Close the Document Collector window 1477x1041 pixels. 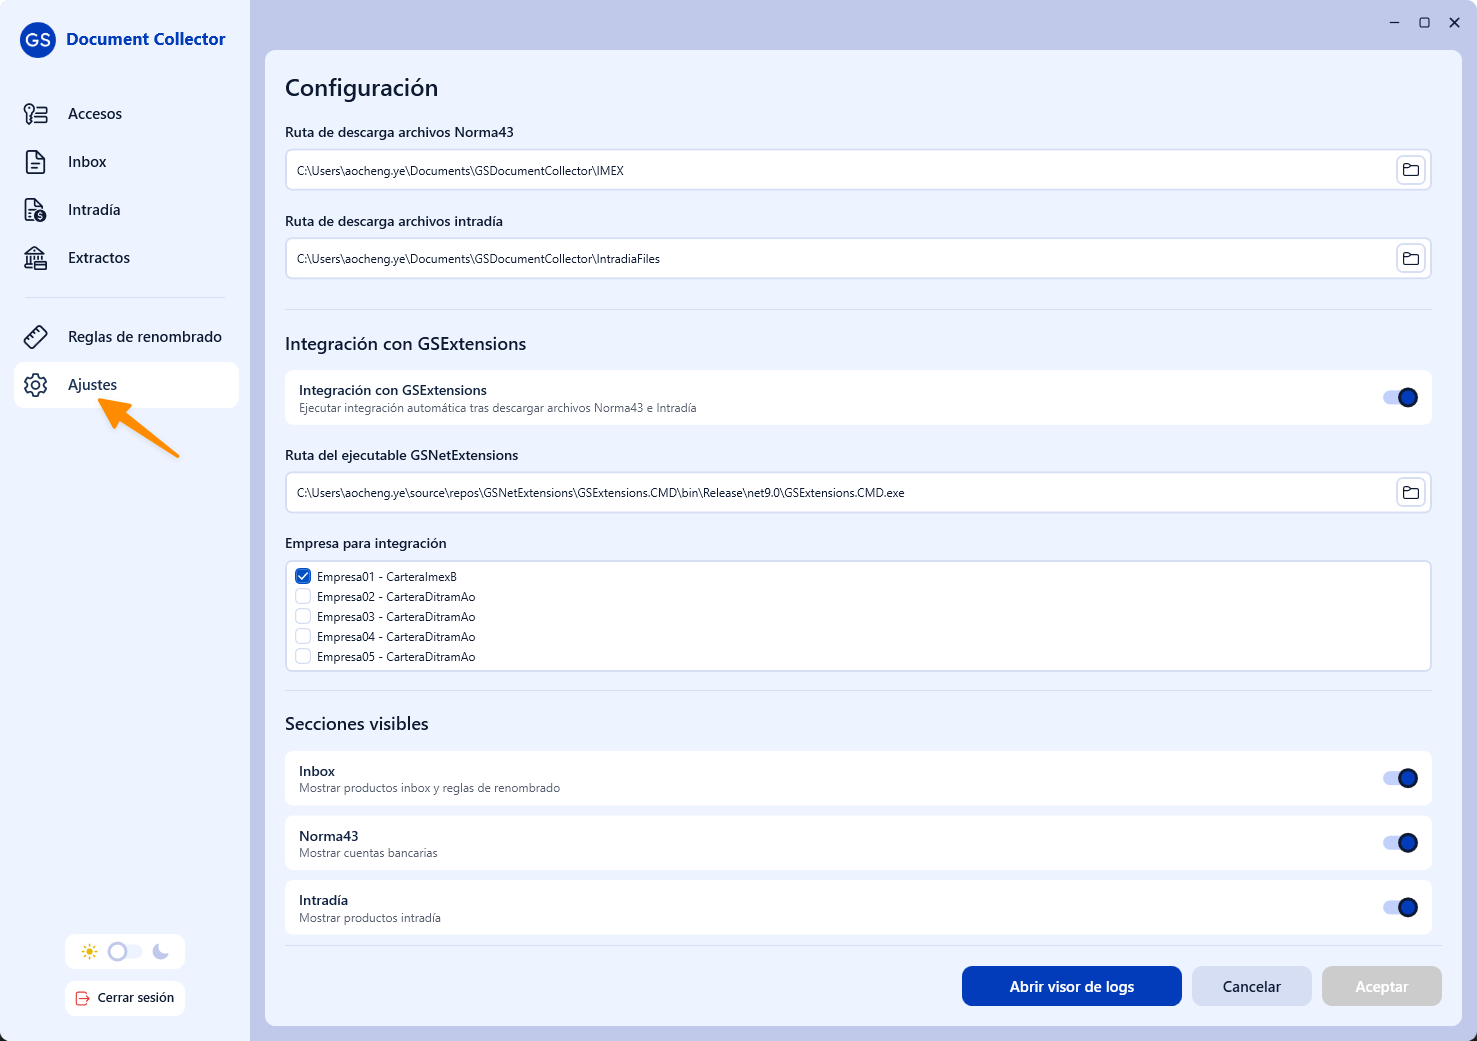tap(1455, 22)
